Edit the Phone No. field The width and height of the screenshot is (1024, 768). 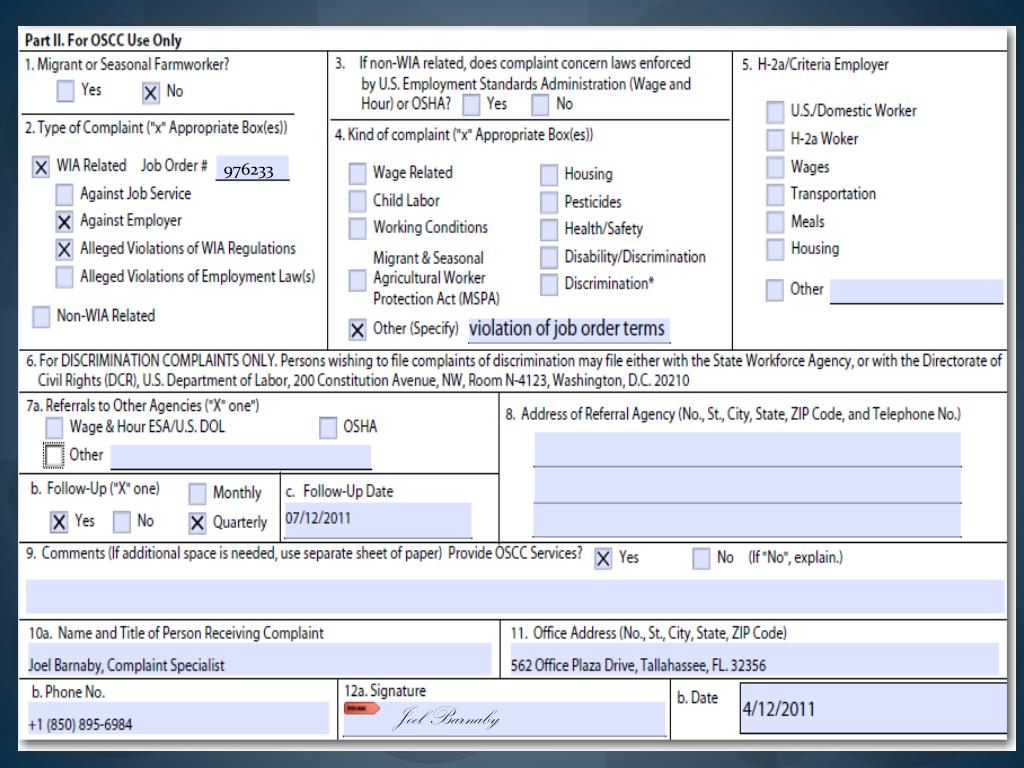coord(179,719)
